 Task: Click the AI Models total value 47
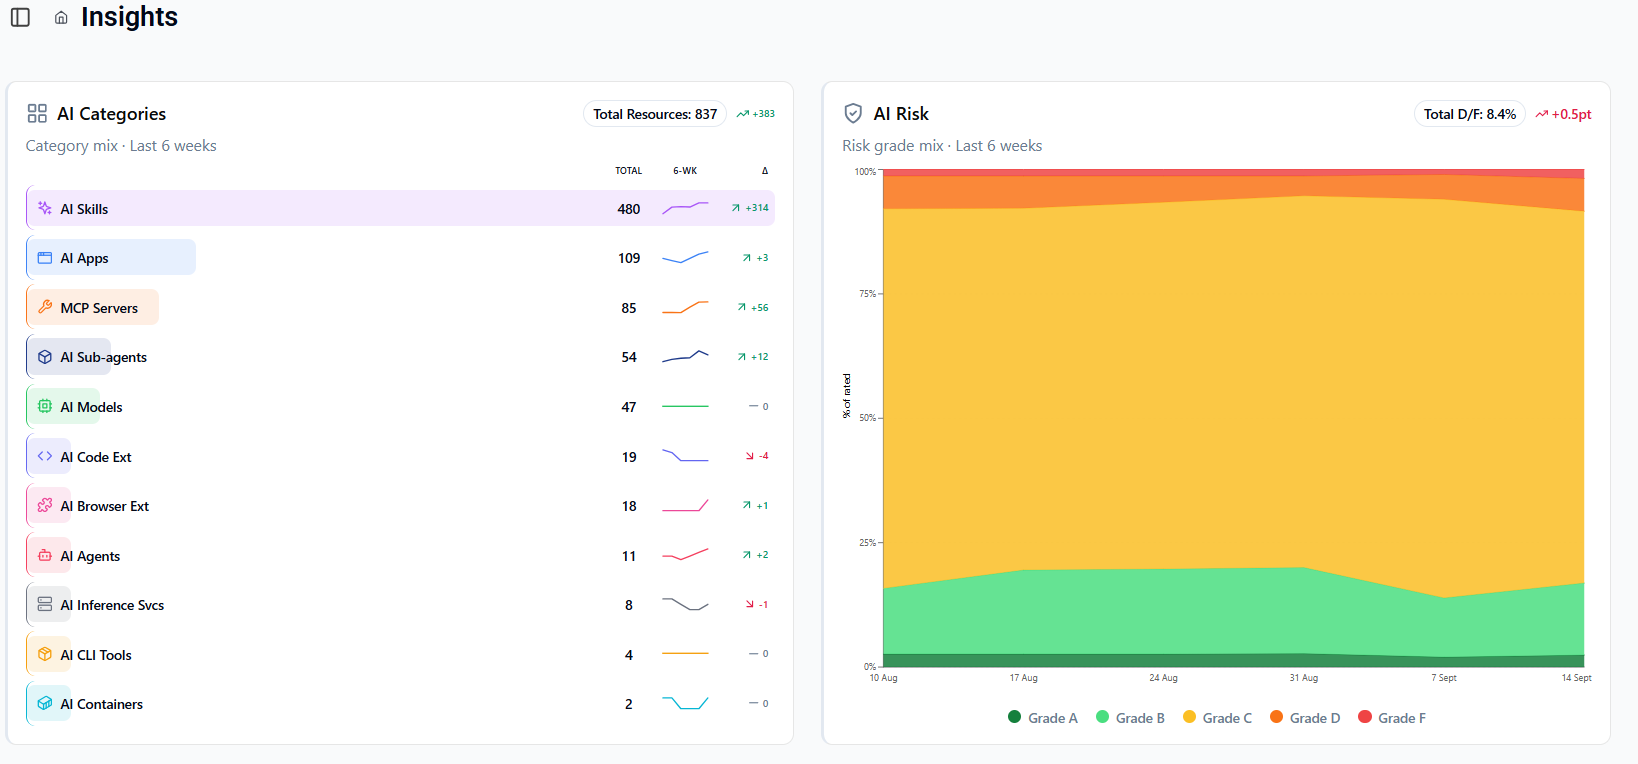click(x=629, y=407)
